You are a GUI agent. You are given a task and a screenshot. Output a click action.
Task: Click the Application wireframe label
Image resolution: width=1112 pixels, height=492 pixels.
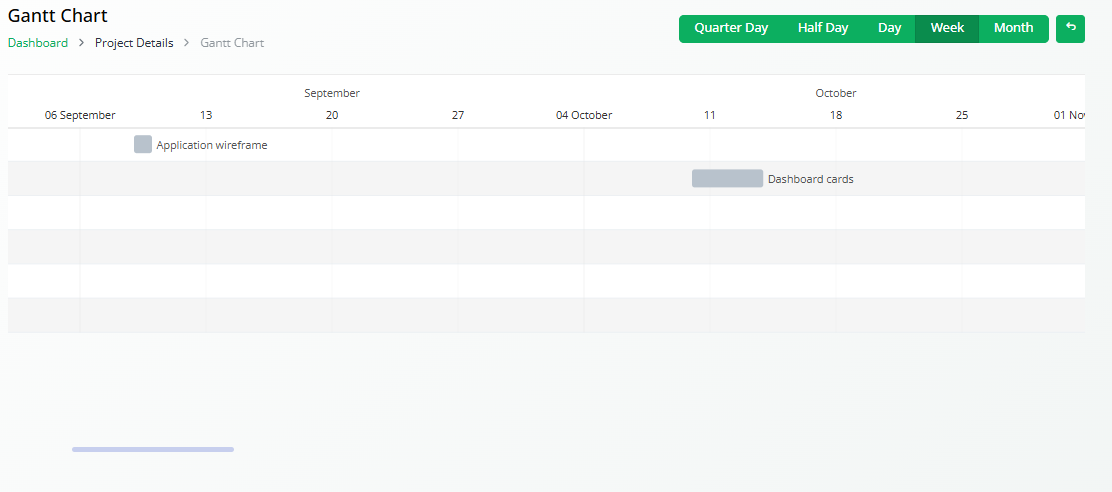[x=212, y=145]
